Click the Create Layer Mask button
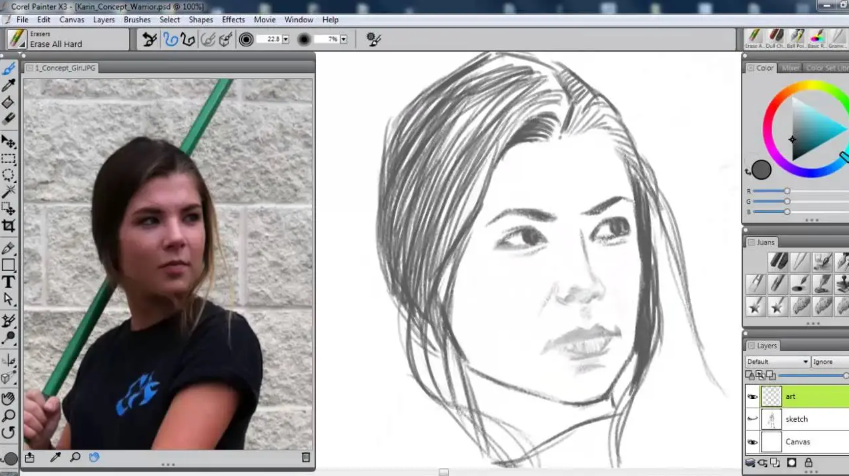Image resolution: width=849 pixels, height=476 pixels. pos(792,462)
